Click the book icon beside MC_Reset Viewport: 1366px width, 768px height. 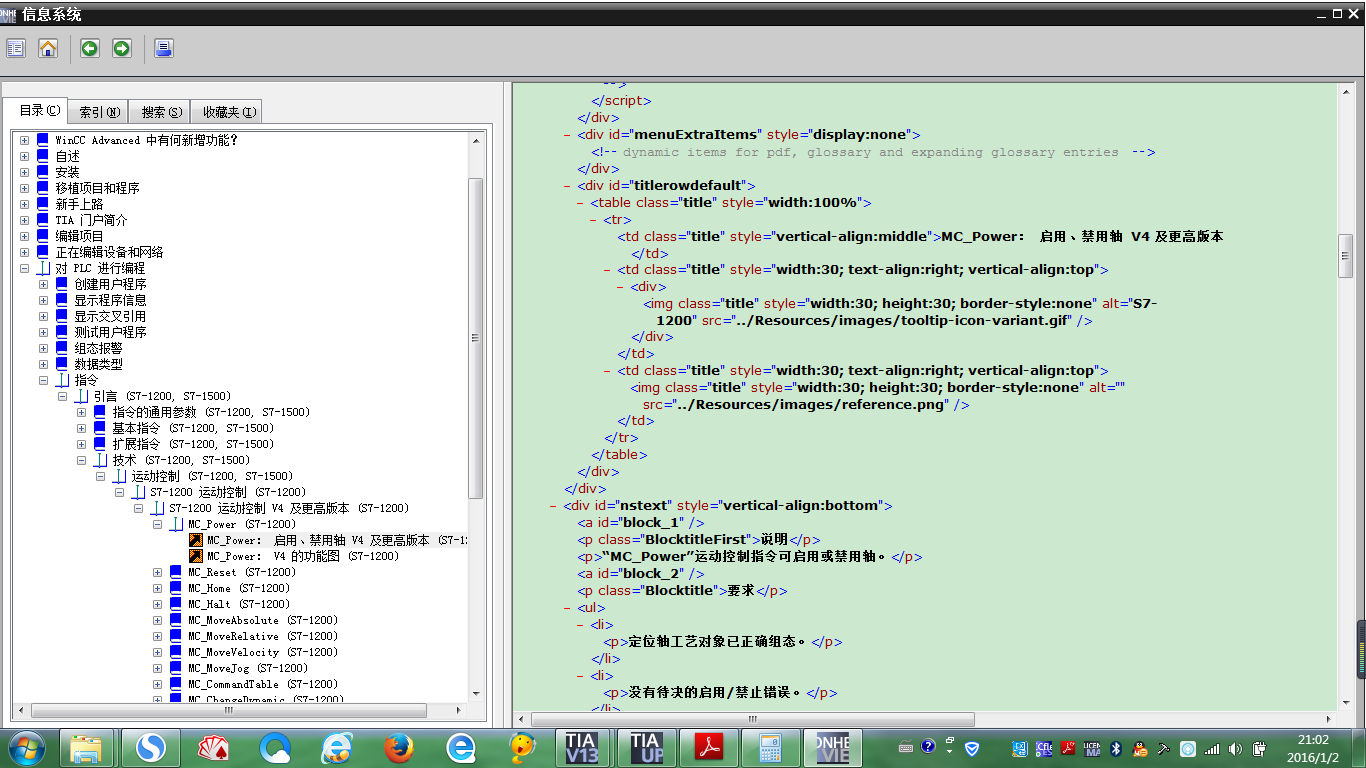point(176,572)
